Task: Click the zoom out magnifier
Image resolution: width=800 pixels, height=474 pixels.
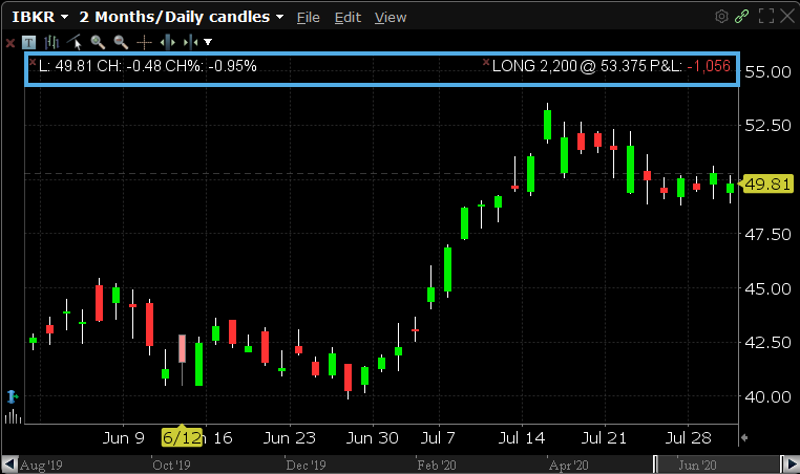Action: tap(120, 42)
